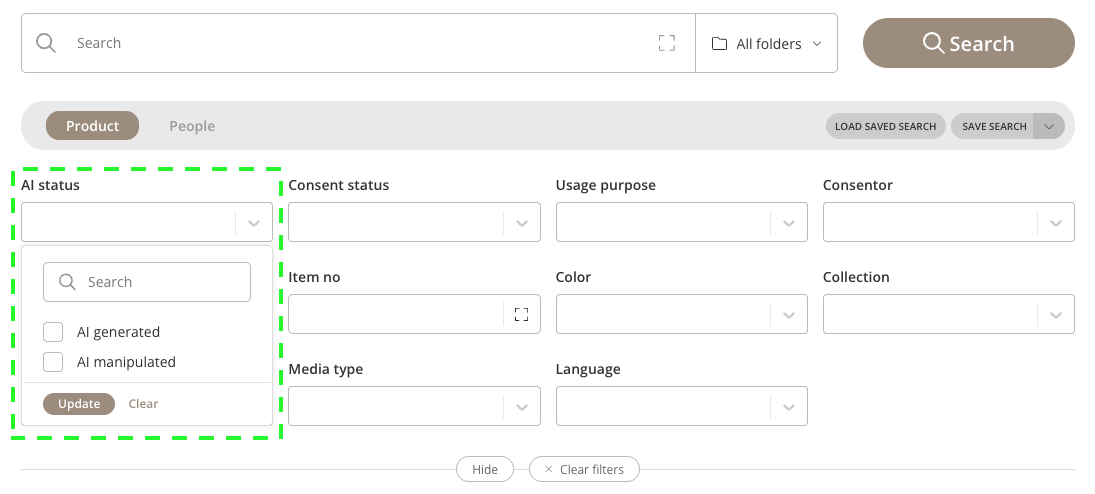Click the AI generated option label
Image resolution: width=1095 pixels, height=494 pixels.
(118, 332)
